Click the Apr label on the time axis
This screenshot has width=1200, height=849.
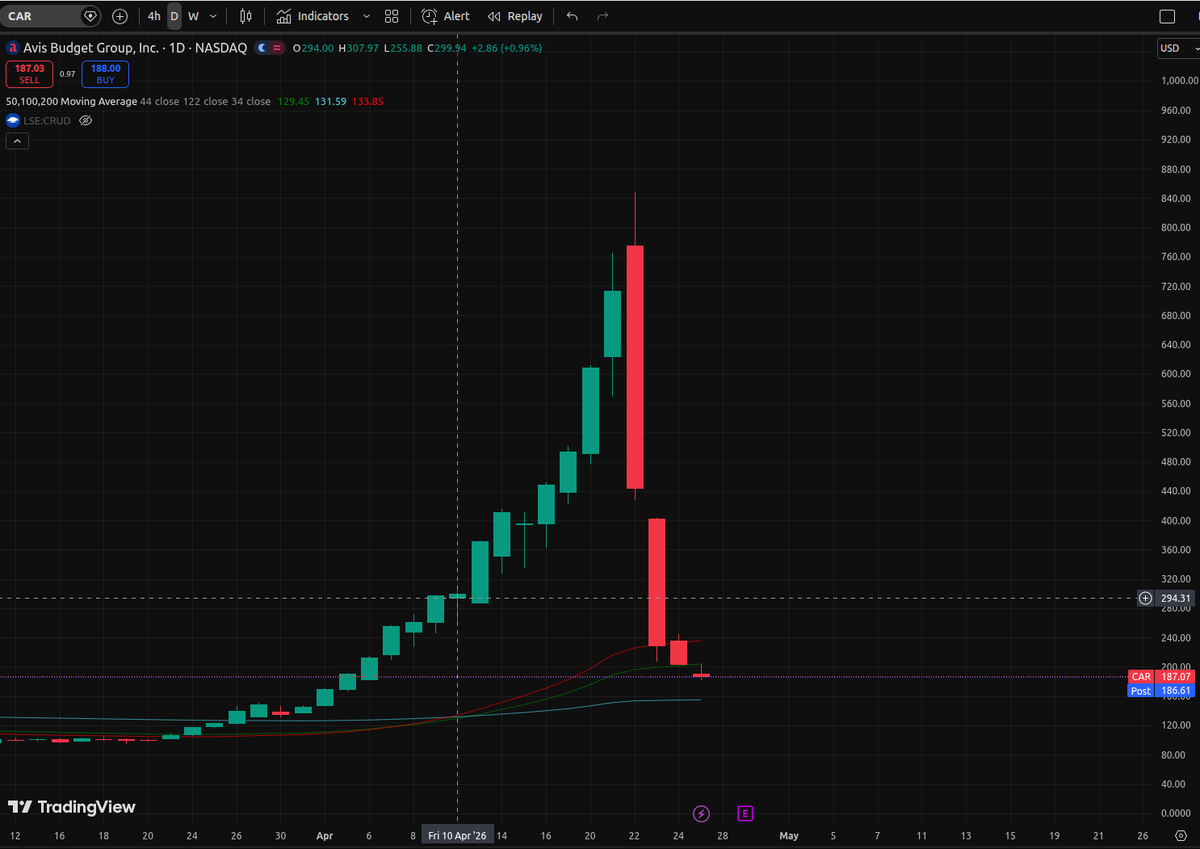[324, 835]
